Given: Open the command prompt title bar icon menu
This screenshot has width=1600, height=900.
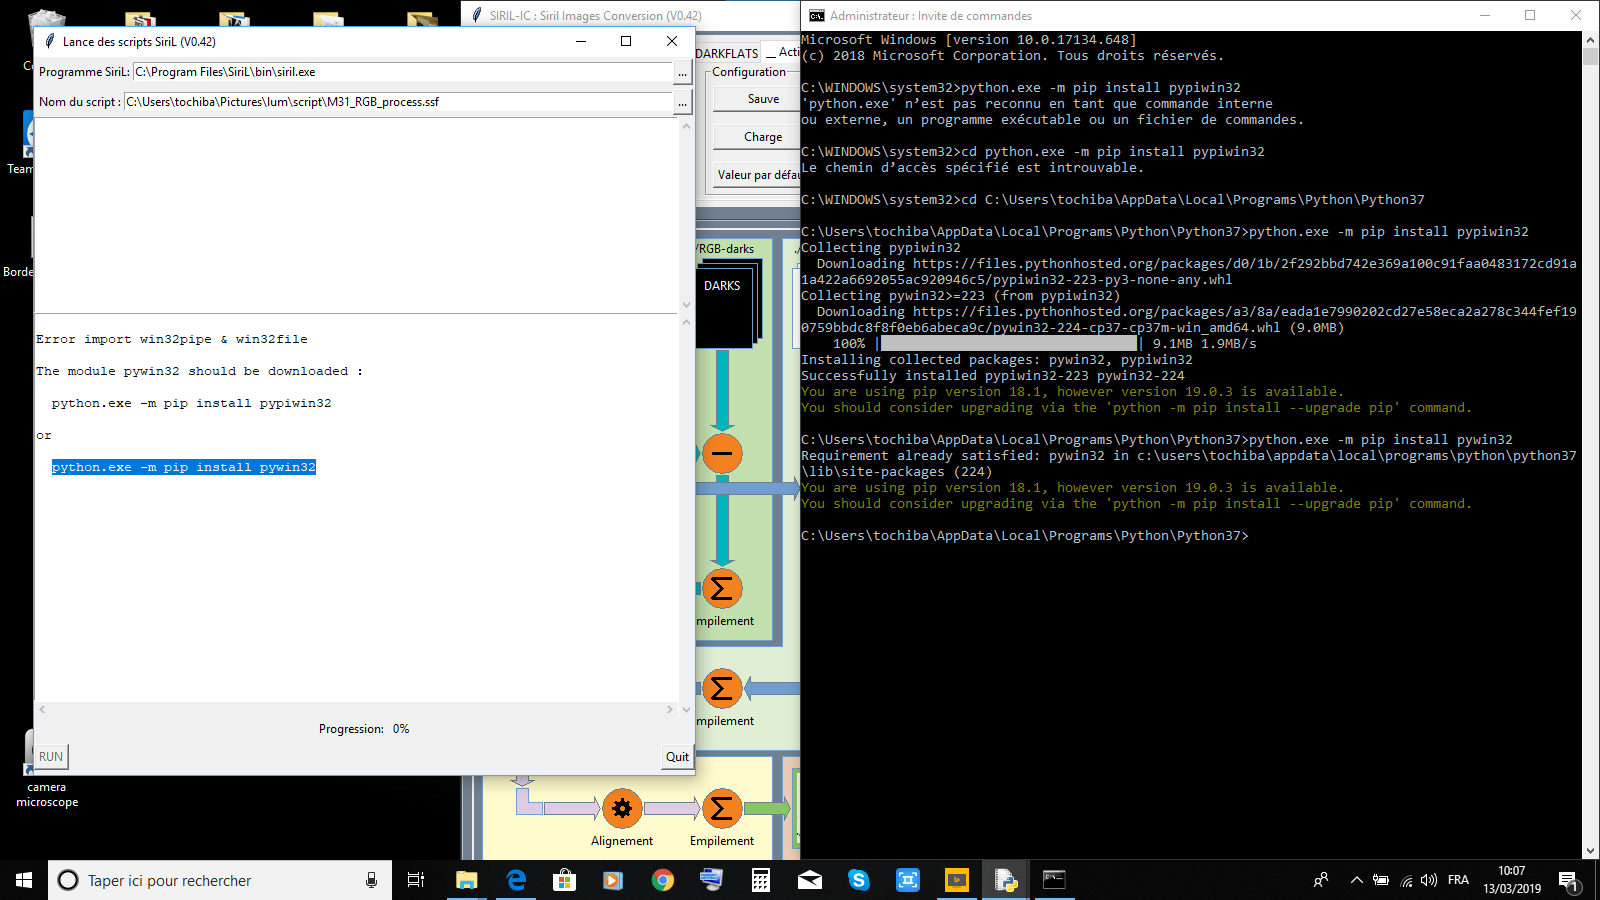Looking at the screenshot, I should (x=816, y=15).
